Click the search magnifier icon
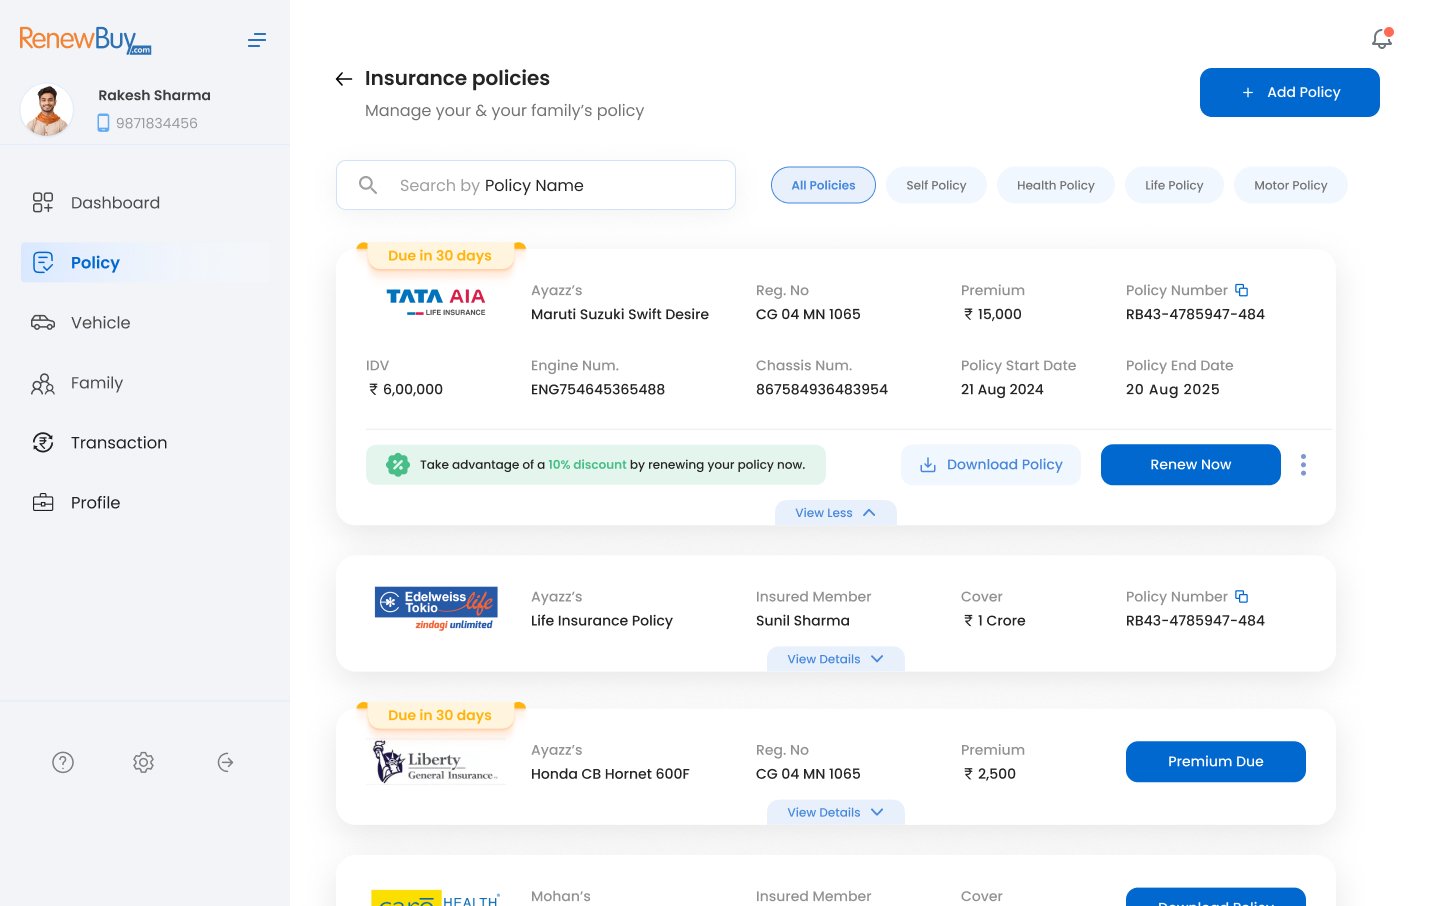The image size is (1440, 906). 368,185
